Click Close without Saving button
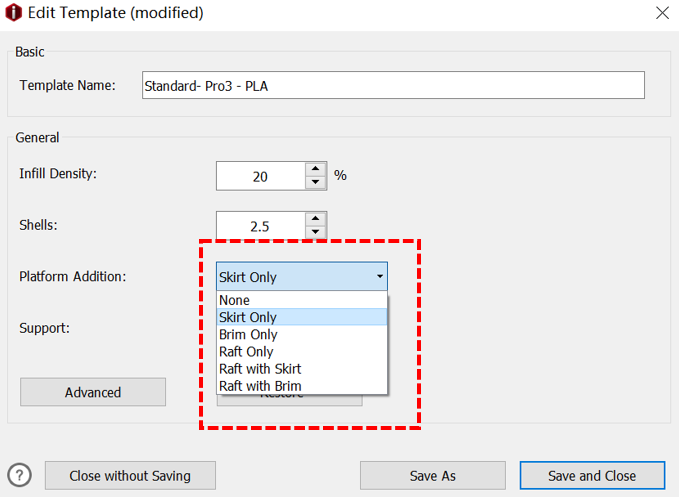The height and width of the screenshot is (498, 679). [x=130, y=476]
